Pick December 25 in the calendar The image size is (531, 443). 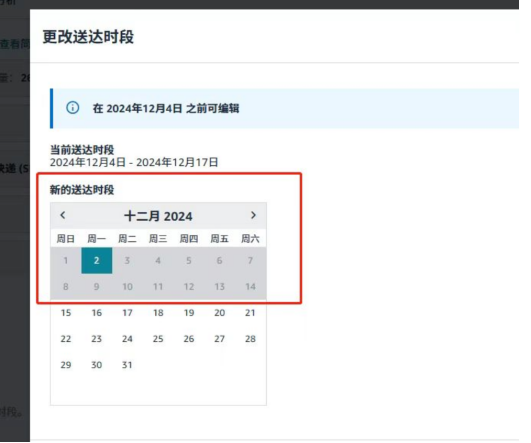158,339
